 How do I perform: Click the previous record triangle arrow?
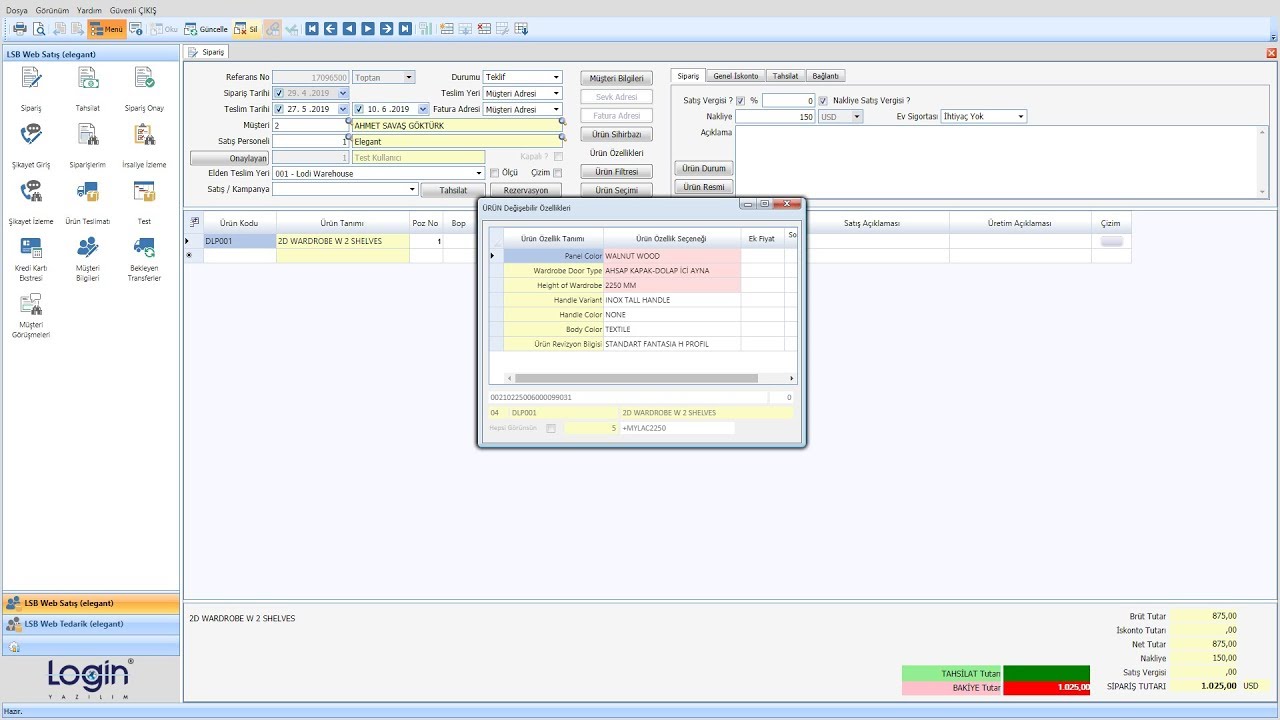pyautogui.click(x=349, y=29)
